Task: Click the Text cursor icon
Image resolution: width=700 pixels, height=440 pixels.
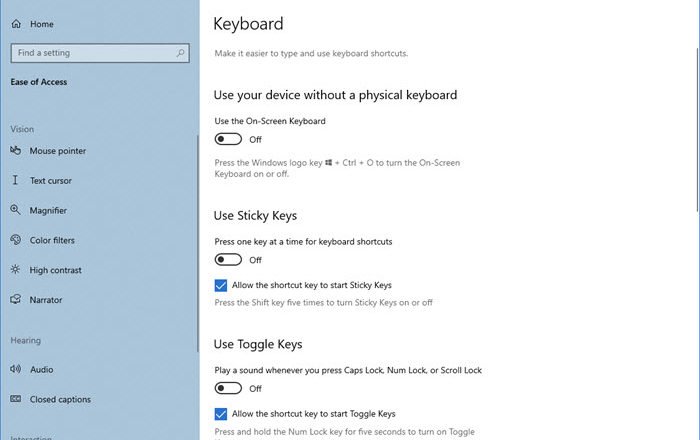Action: point(16,181)
